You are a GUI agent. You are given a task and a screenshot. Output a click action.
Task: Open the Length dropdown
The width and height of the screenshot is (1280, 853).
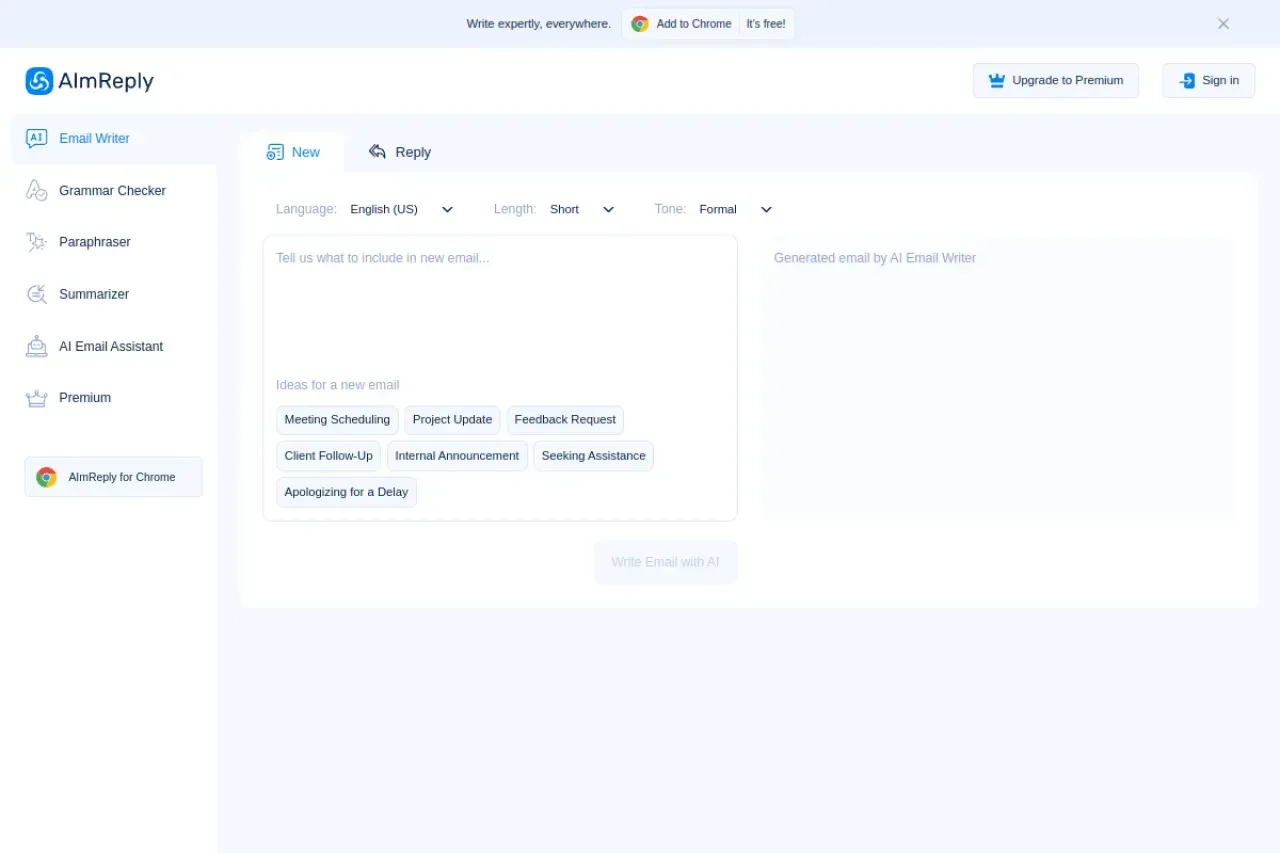pyautogui.click(x=582, y=209)
